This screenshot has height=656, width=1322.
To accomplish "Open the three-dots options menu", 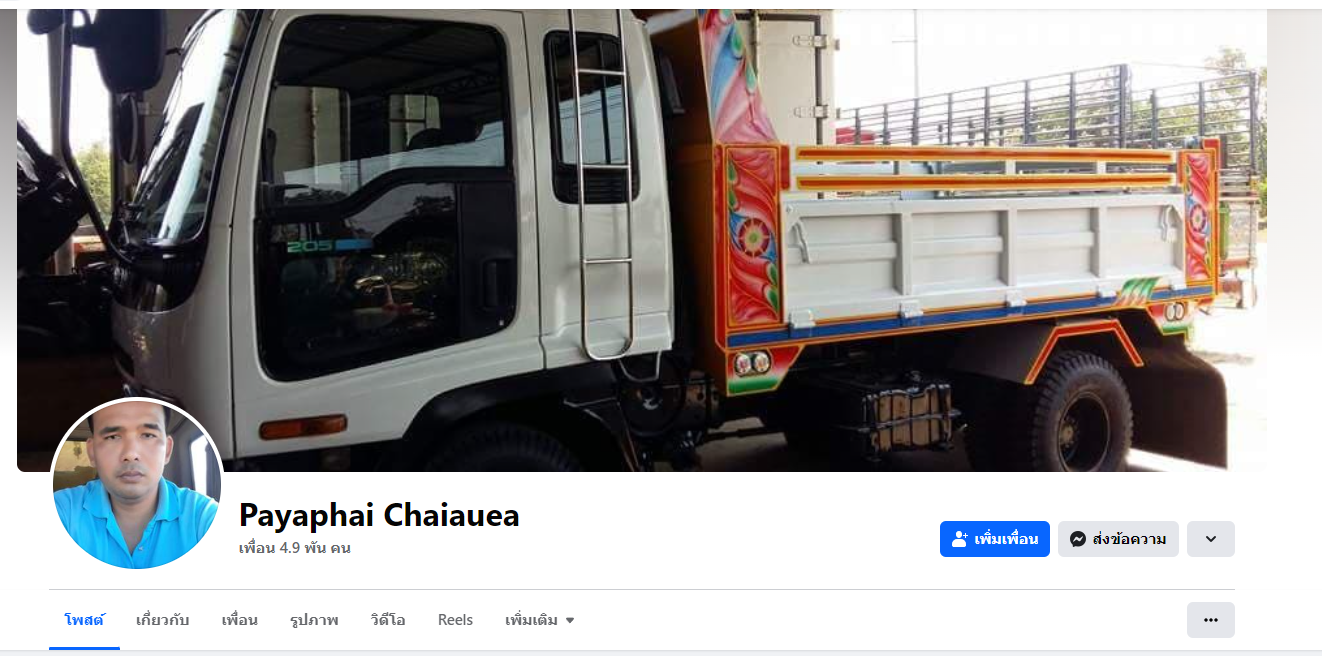I will 1211,620.
